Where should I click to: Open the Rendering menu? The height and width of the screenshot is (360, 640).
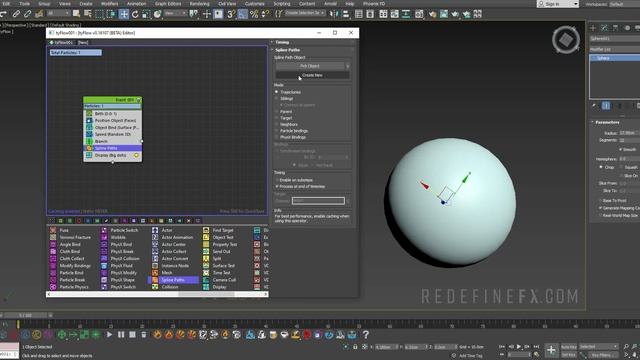pos(199,4)
